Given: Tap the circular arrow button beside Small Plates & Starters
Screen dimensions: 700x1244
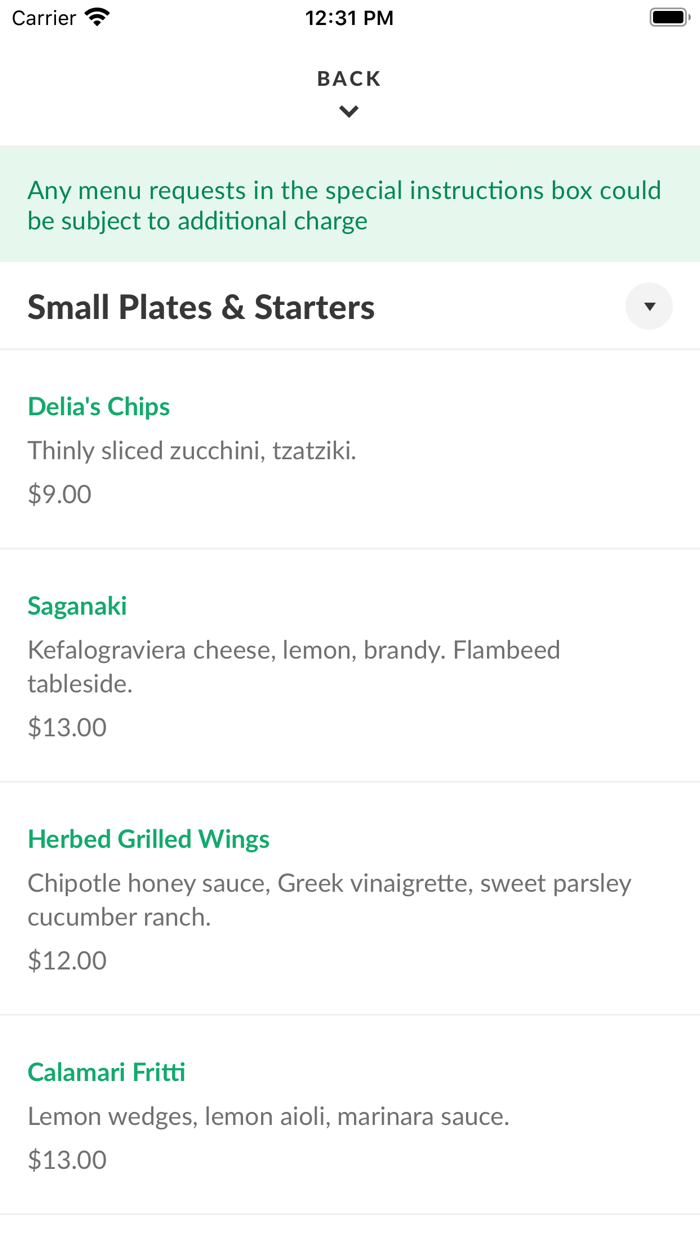Looking at the screenshot, I should coord(649,306).
